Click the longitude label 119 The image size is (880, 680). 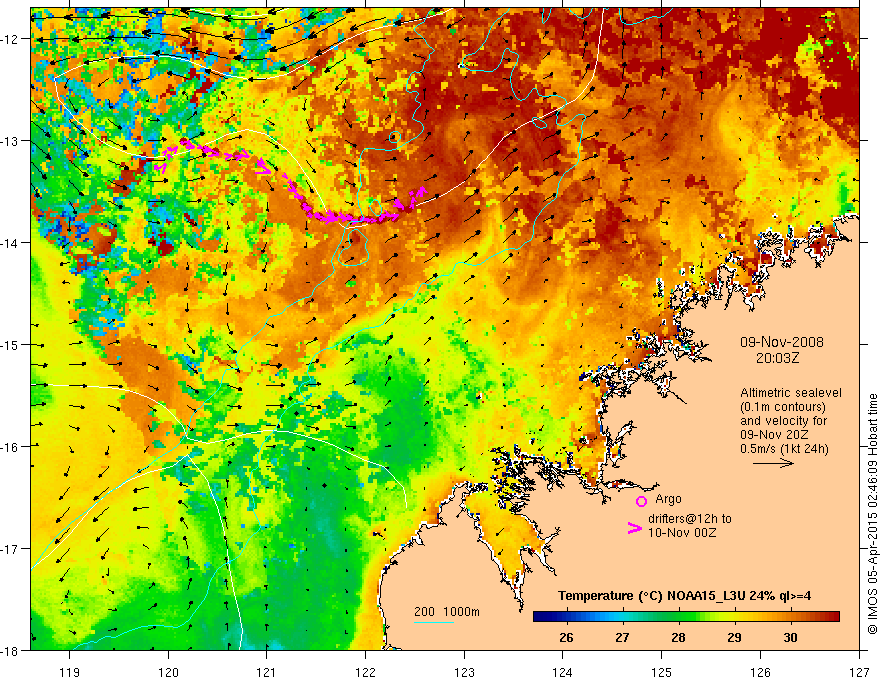click(x=70, y=672)
